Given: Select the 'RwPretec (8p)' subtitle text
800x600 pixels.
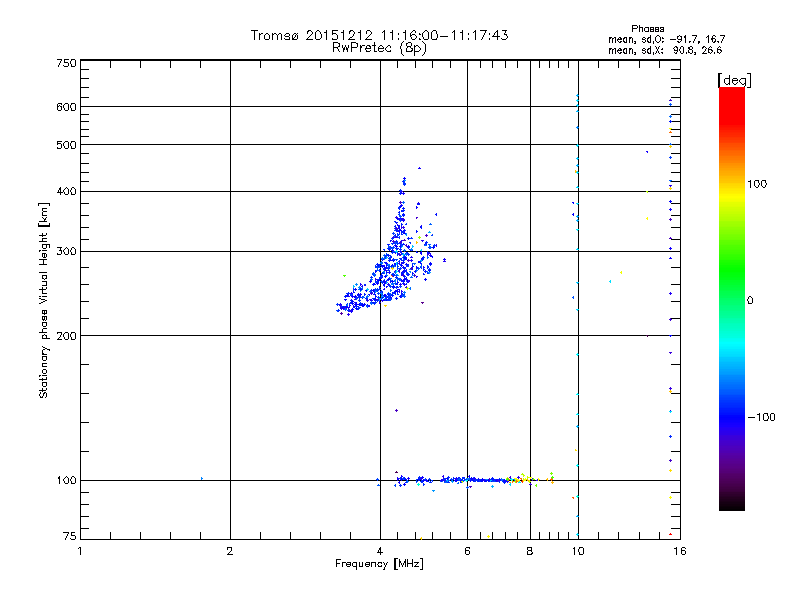Looking at the screenshot, I should tap(379, 48).
